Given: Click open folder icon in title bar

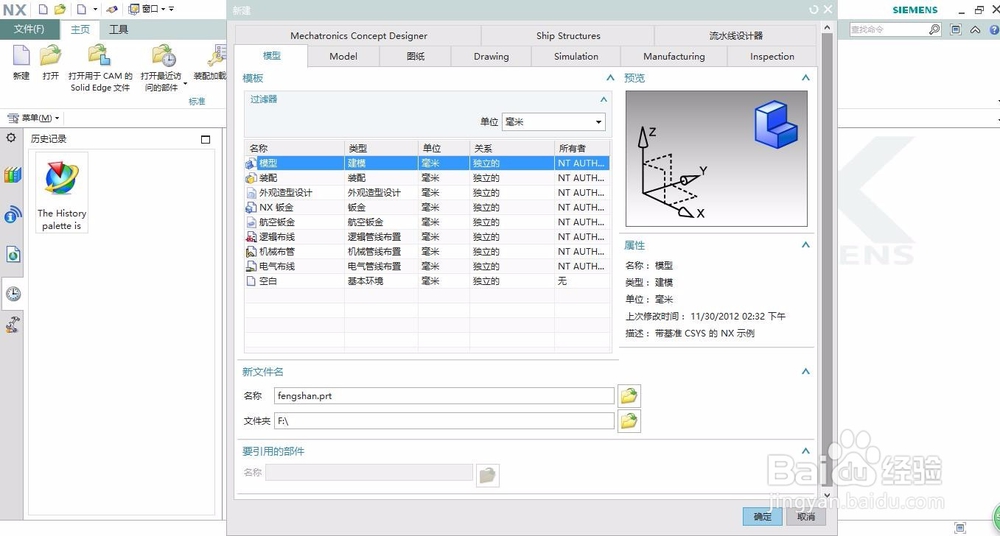Looking at the screenshot, I should tap(60, 9).
